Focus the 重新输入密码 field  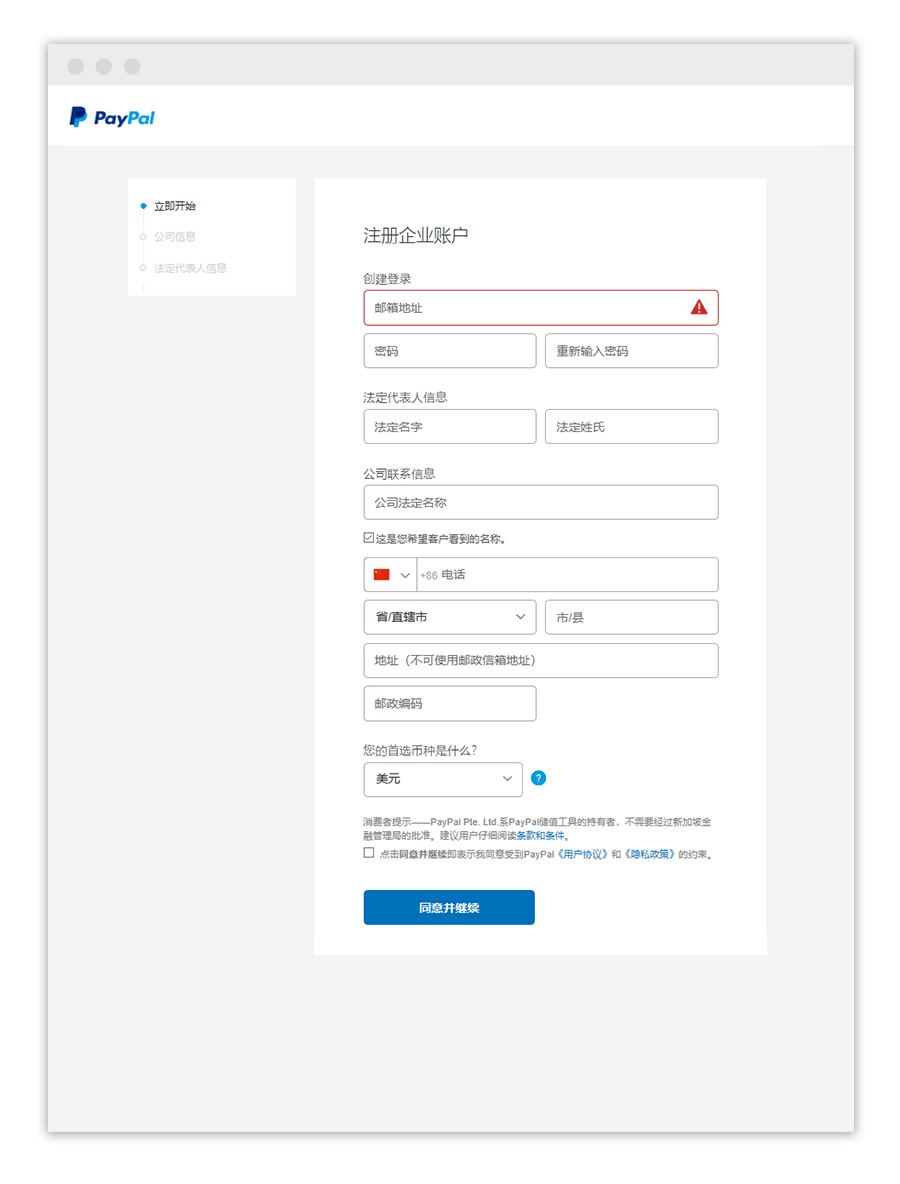632,350
